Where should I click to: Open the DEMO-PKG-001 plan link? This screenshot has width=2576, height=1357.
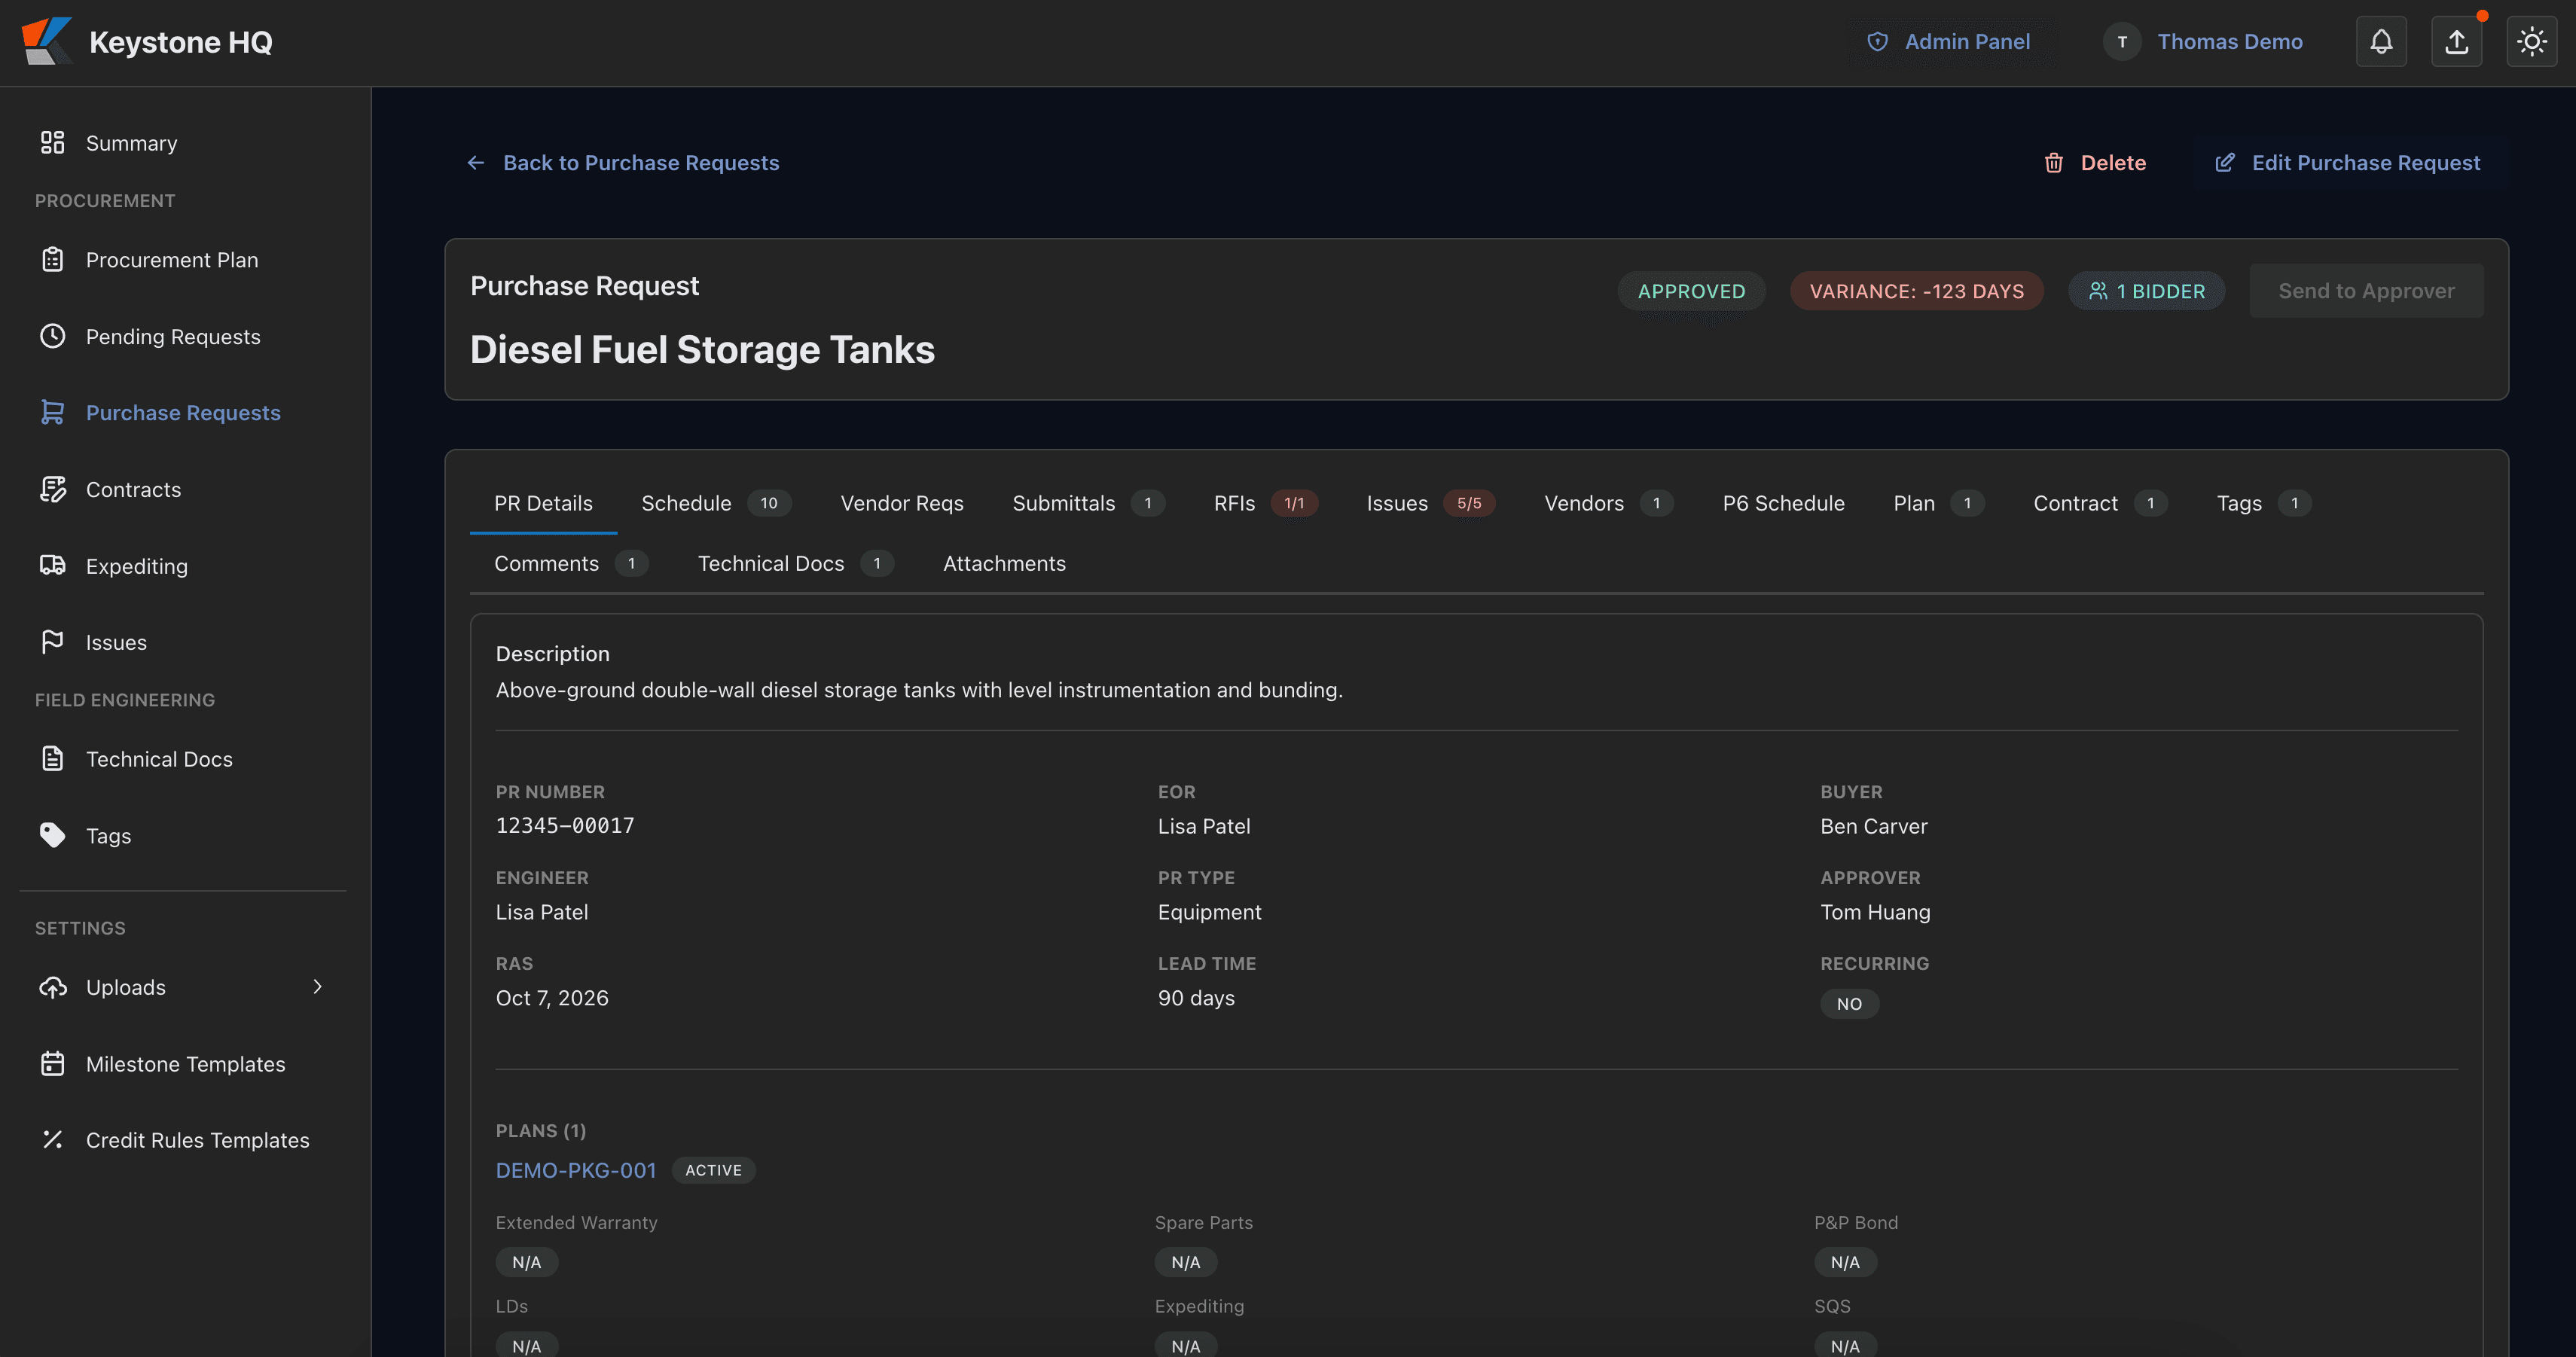pos(576,1170)
